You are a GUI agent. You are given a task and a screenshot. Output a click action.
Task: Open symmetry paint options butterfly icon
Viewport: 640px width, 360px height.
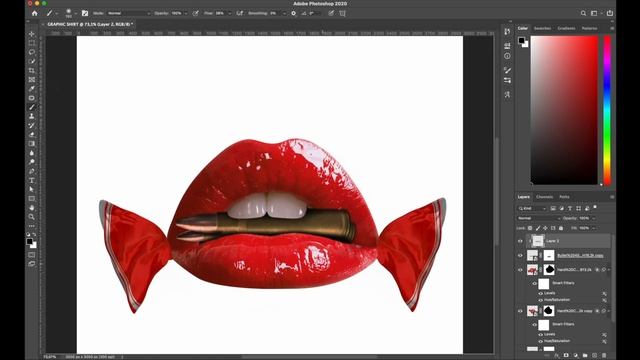342,13
